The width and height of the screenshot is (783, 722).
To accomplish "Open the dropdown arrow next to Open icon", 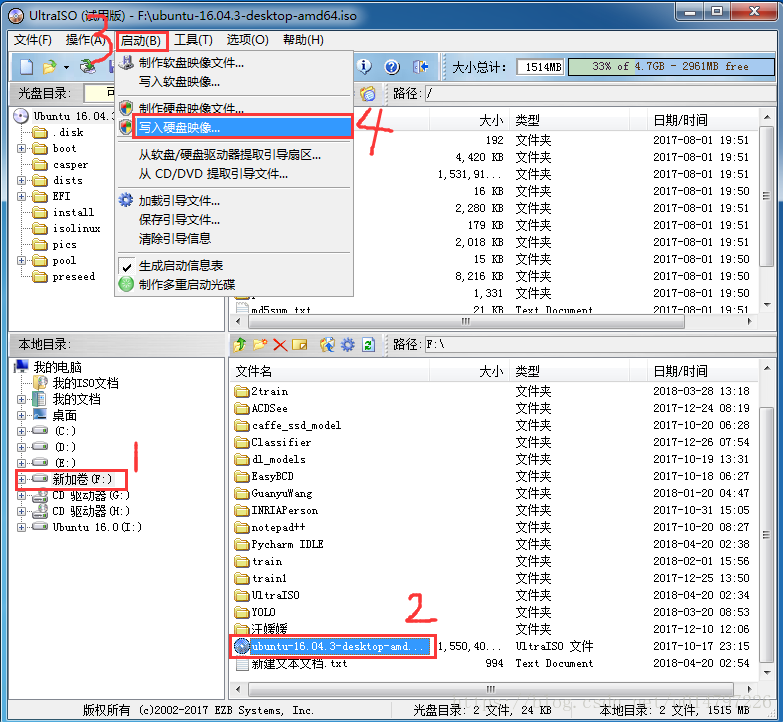I will pyautogui.click(x=66, y=67).
